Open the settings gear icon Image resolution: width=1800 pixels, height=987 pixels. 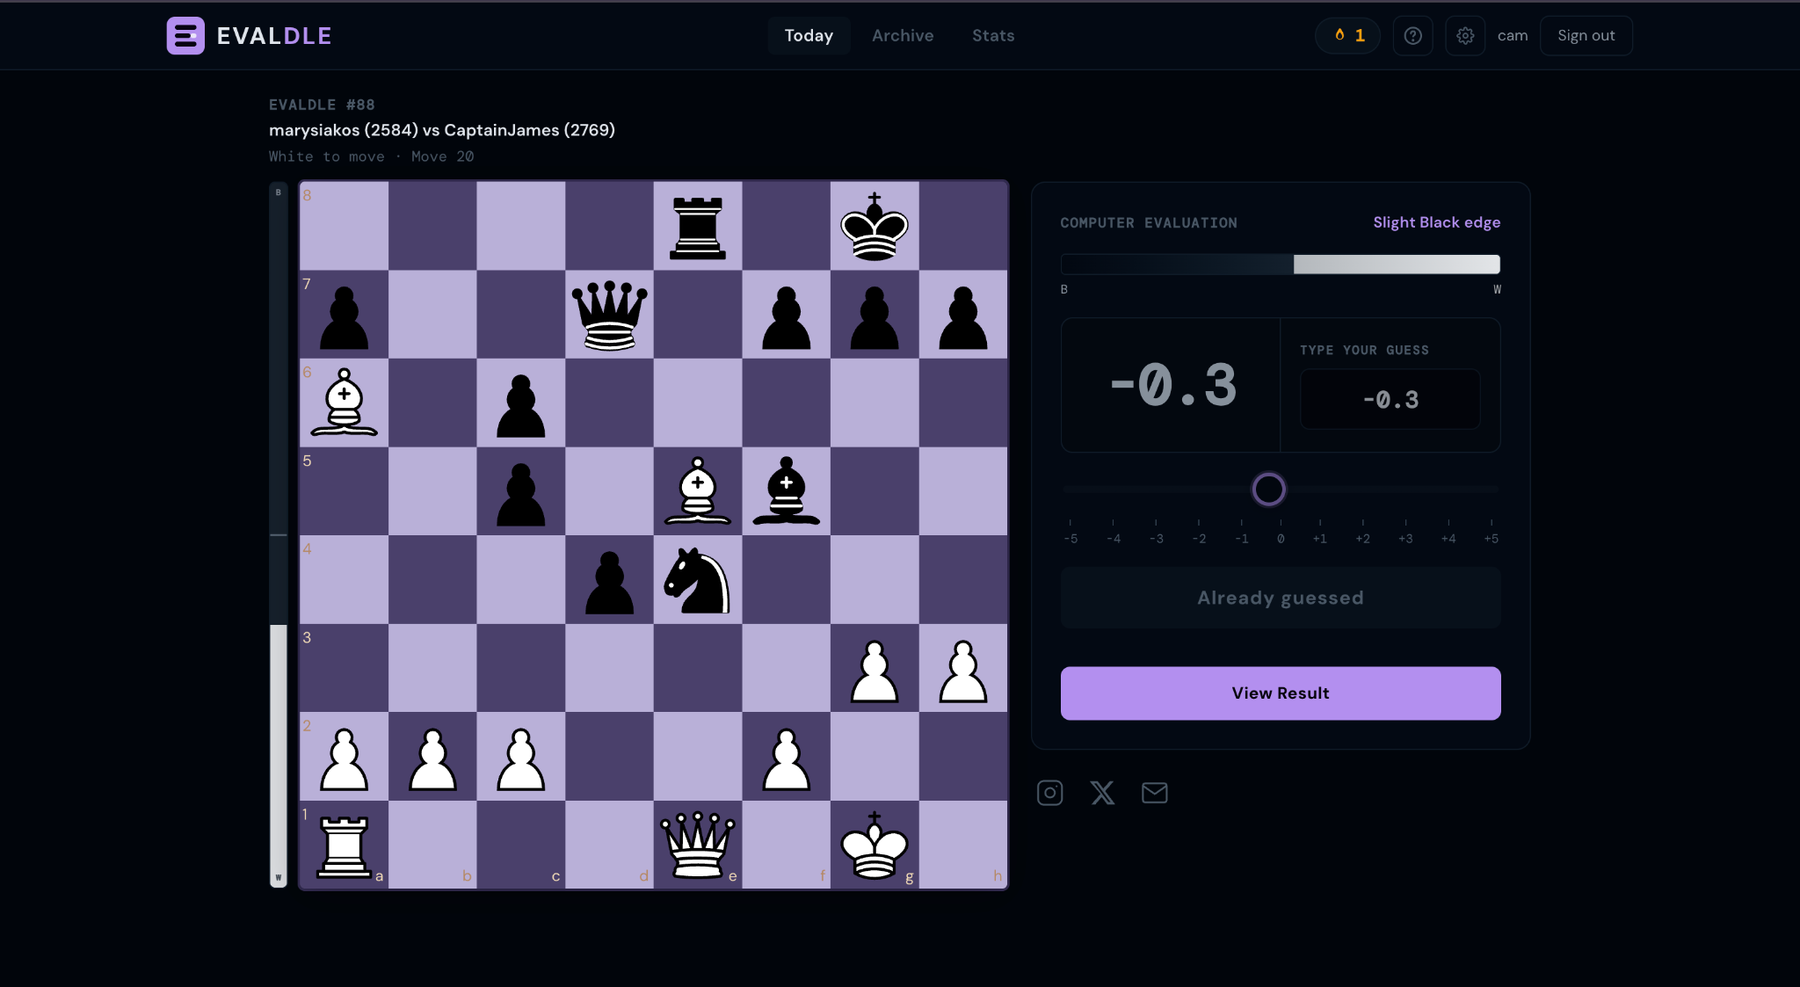(1465, 36)
